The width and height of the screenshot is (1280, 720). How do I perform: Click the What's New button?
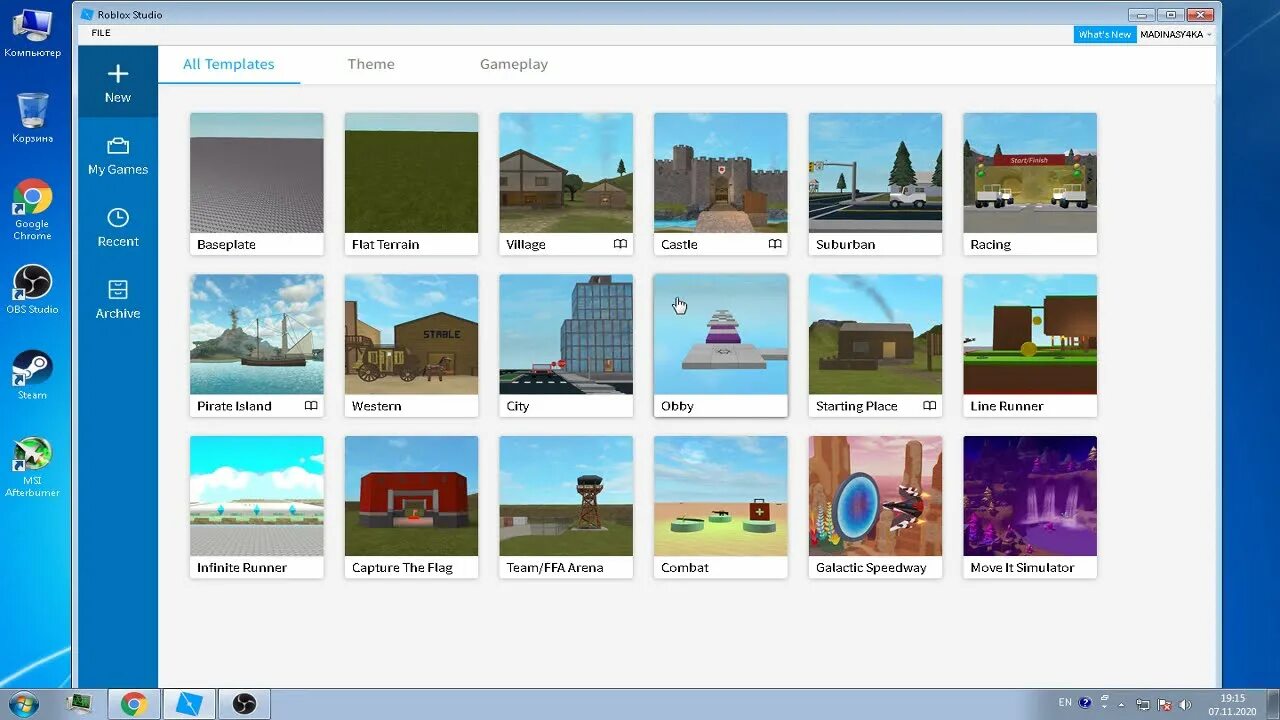click(x=1104, y=33)
